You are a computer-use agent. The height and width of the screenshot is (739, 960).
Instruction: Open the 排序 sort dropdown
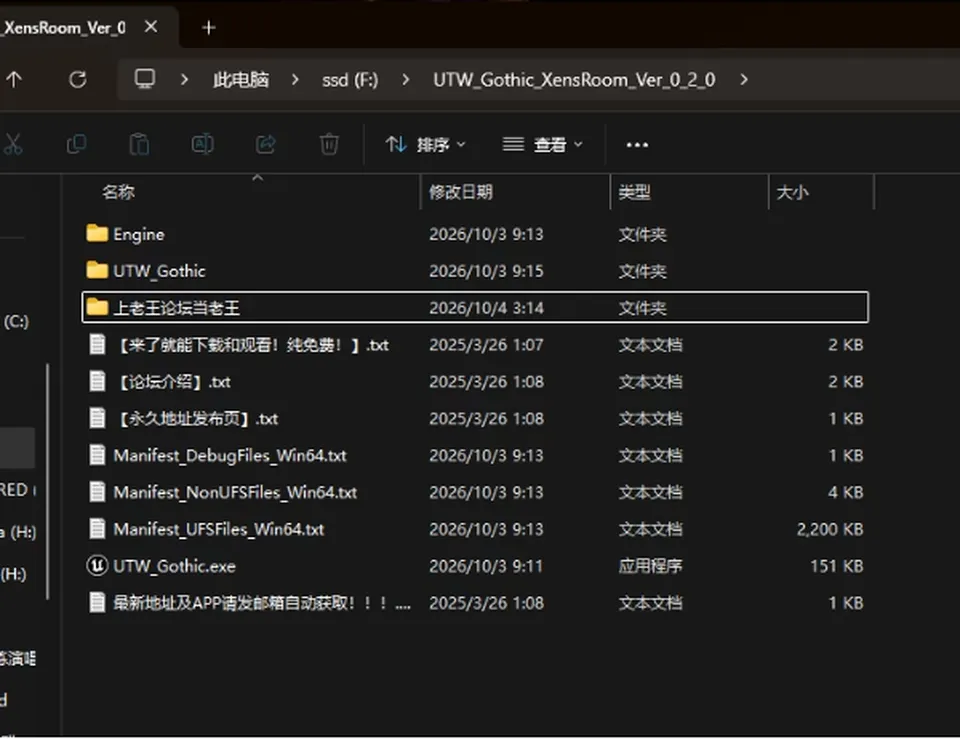point(426,144)
